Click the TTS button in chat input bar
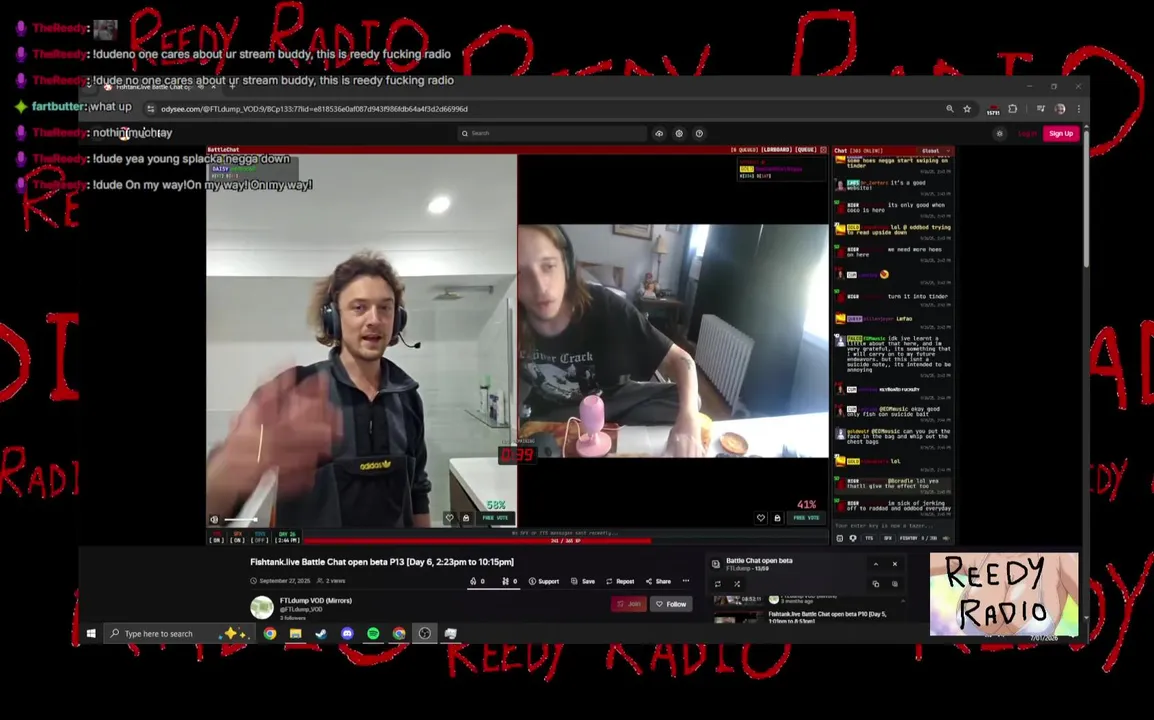The width and height of the screenshot is (1154, 720). [869, 538]
